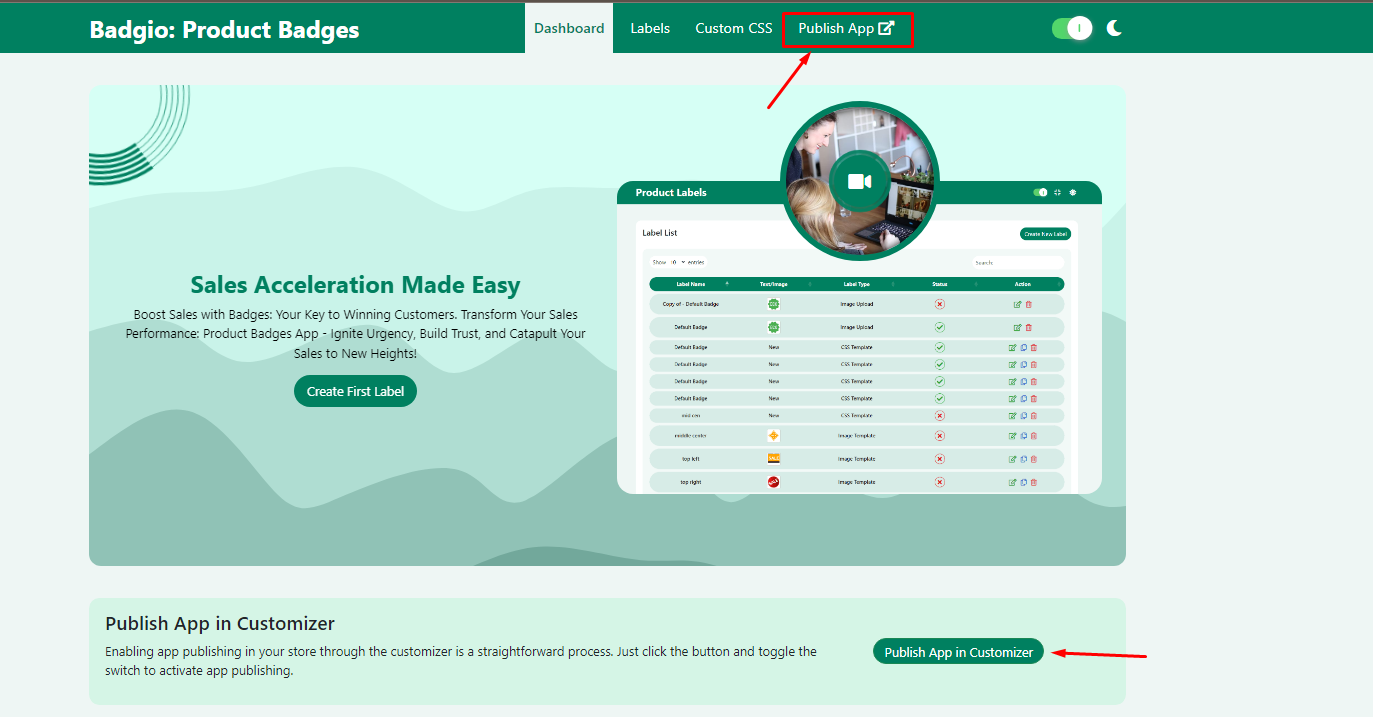Go to the Labels tab
This screenshot has width=1373, height=717.
(x=650, y=28)
